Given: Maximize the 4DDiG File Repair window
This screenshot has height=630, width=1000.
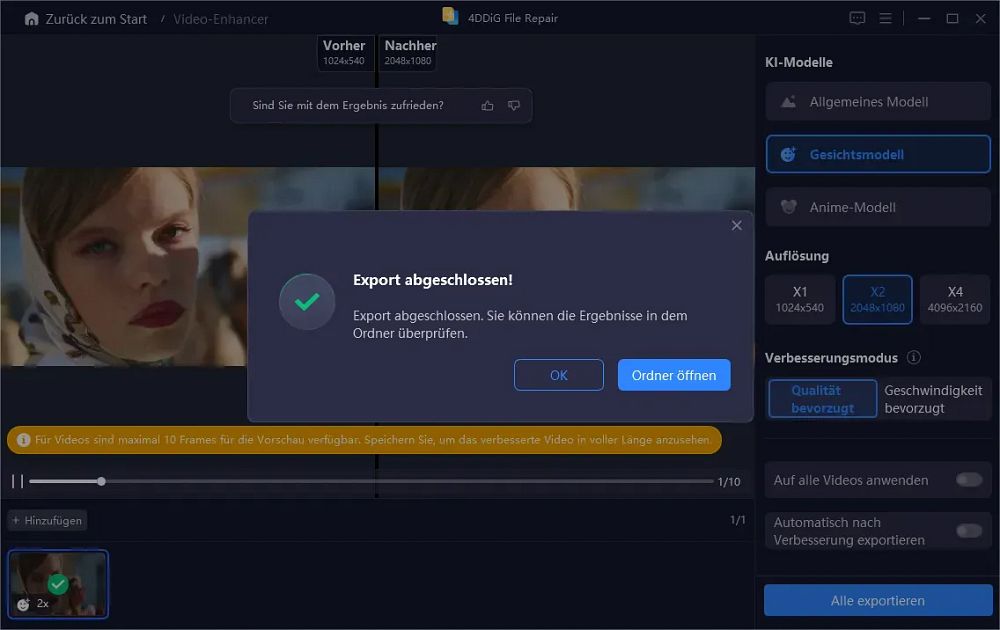Looking at the screenshot, I should coord(952,18).
